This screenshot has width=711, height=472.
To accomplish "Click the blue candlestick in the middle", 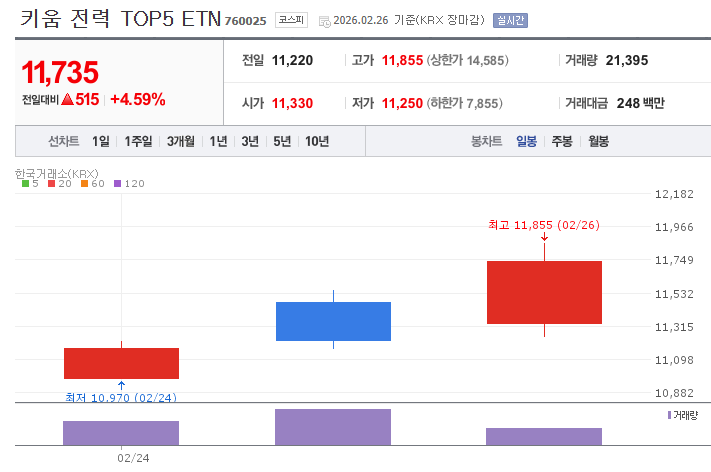I will point(333,321).
